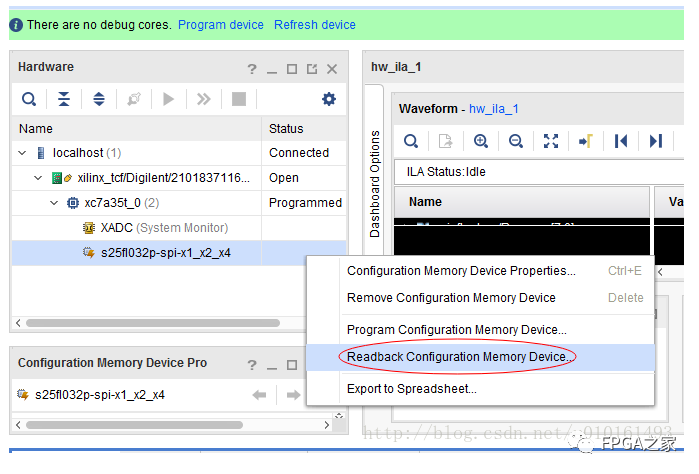Click the back arrow in properties panel

pos(259,395)
